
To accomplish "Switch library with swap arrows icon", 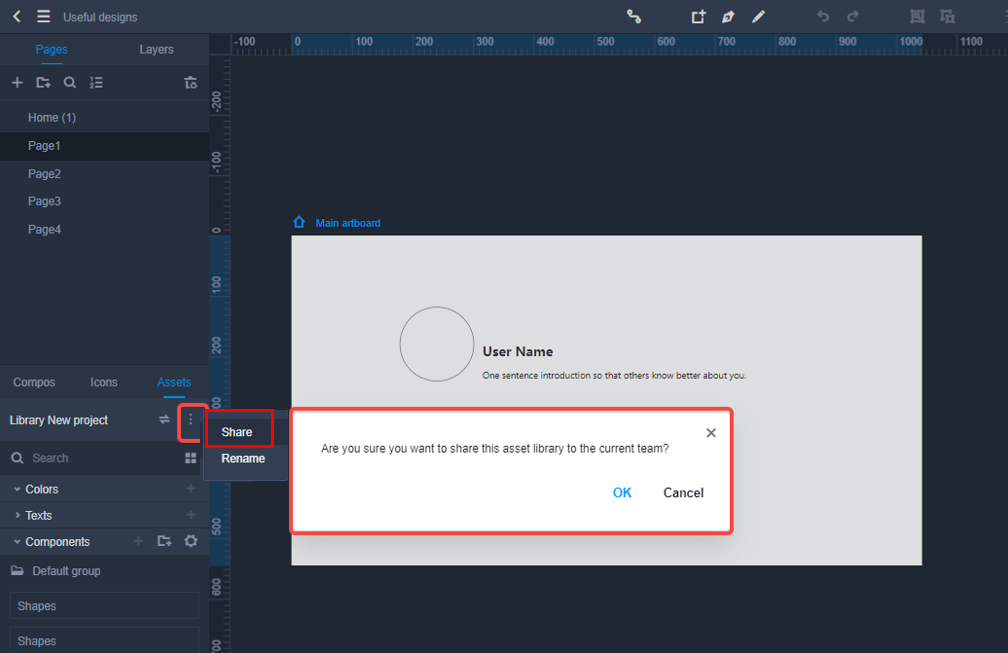I will 164,420.
